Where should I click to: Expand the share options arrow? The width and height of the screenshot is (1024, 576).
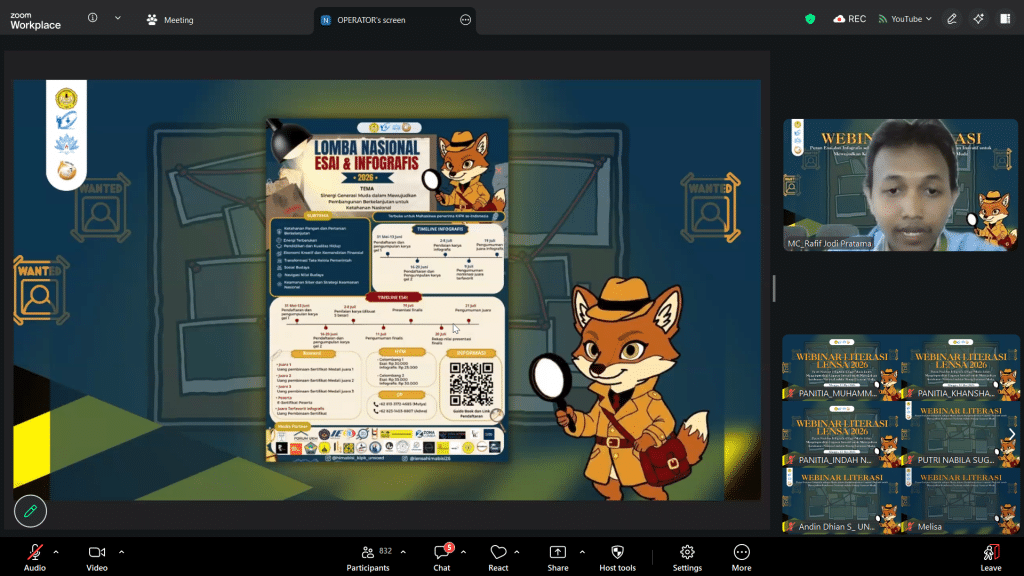click(582, 552)
